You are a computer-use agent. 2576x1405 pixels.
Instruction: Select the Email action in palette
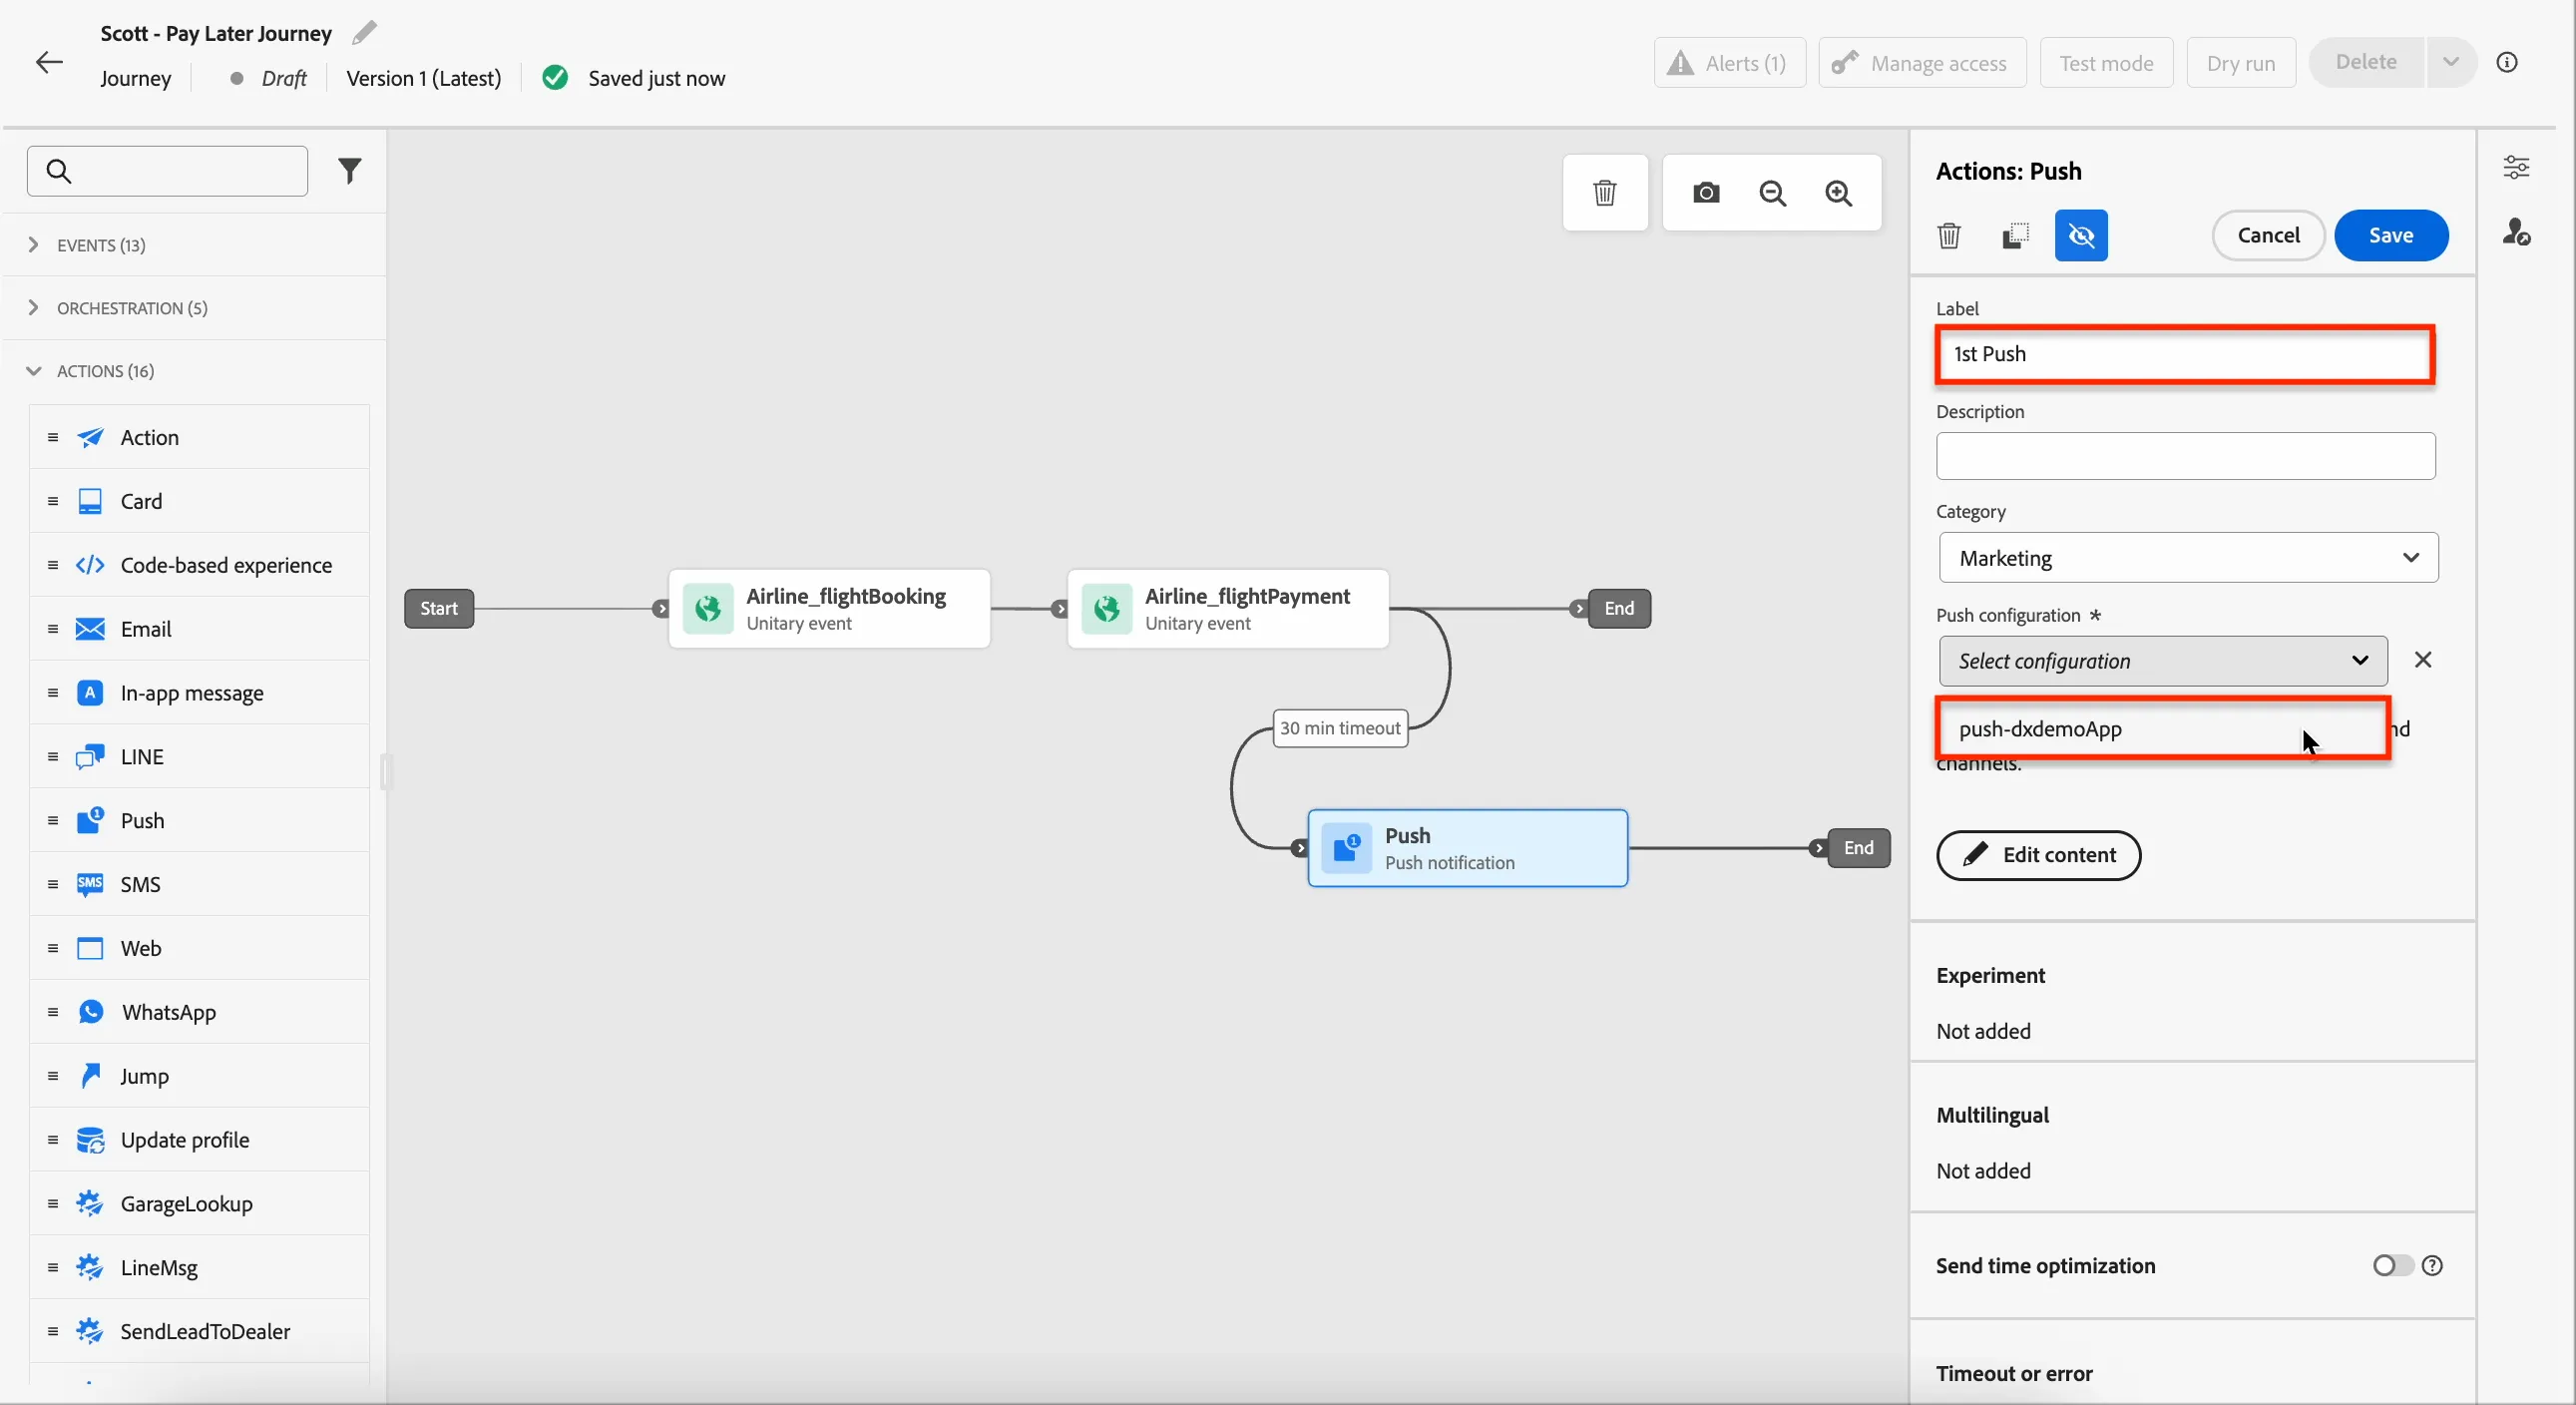(x=199, y=629)
